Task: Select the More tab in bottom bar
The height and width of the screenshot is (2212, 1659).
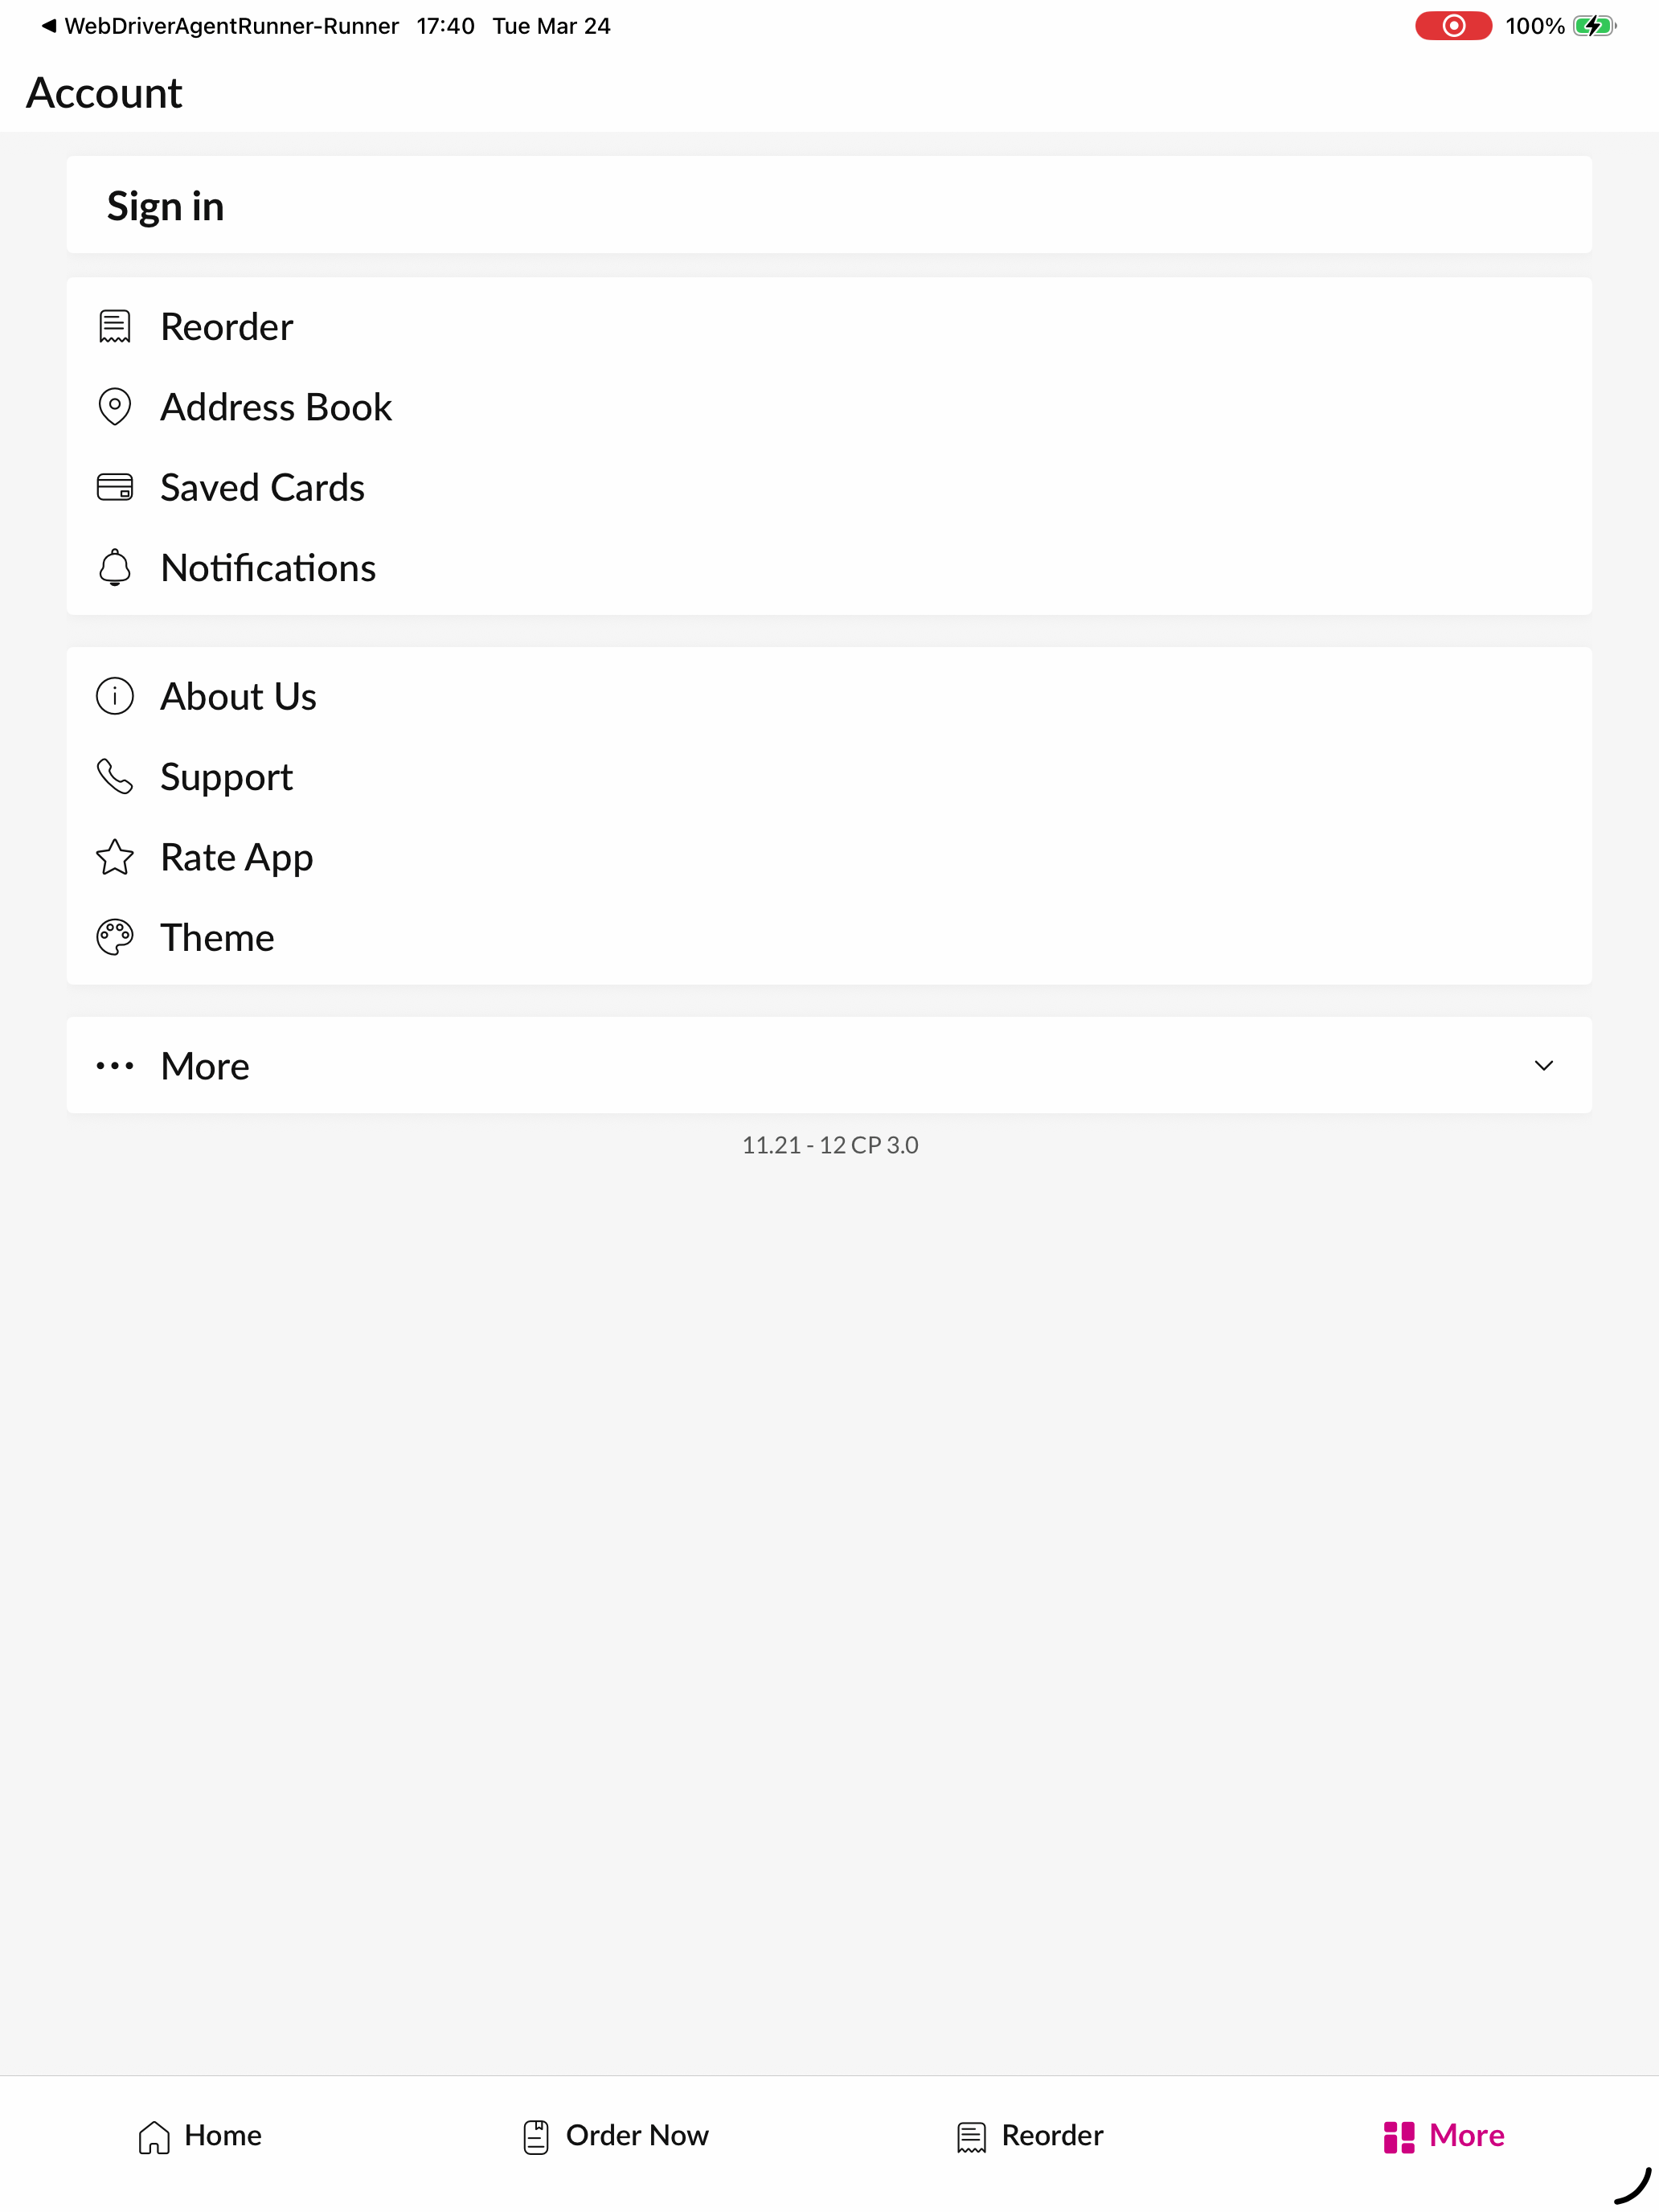Action: click(1444, 2136)
